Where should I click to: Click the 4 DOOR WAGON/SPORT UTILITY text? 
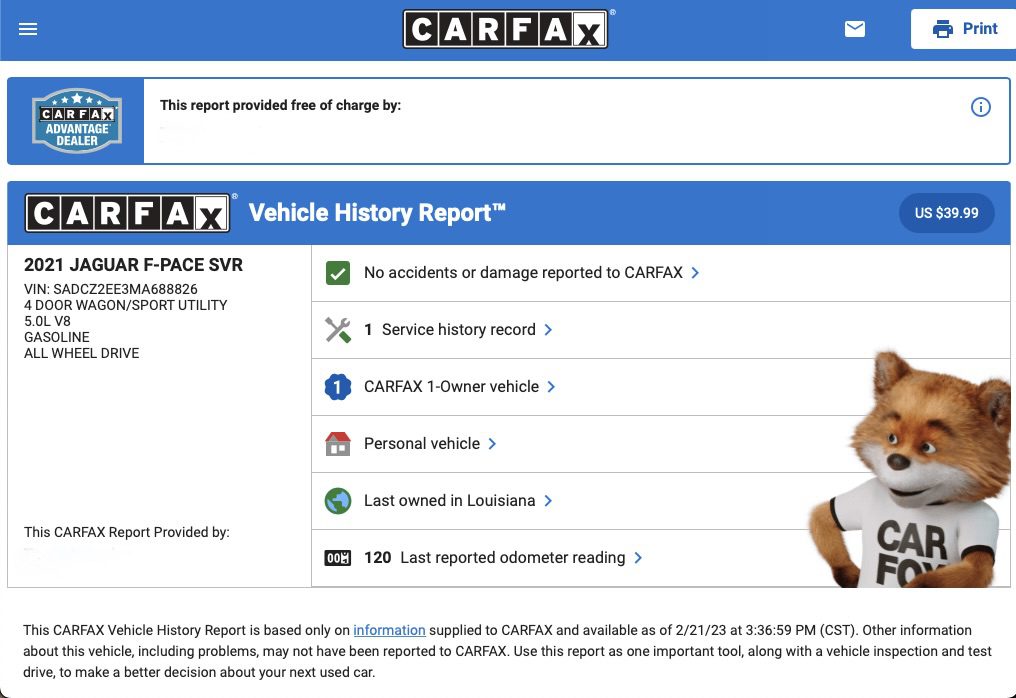pos(126,305)
